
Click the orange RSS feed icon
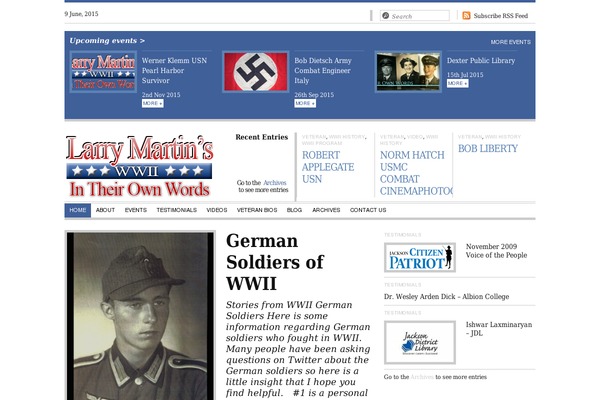466,15
